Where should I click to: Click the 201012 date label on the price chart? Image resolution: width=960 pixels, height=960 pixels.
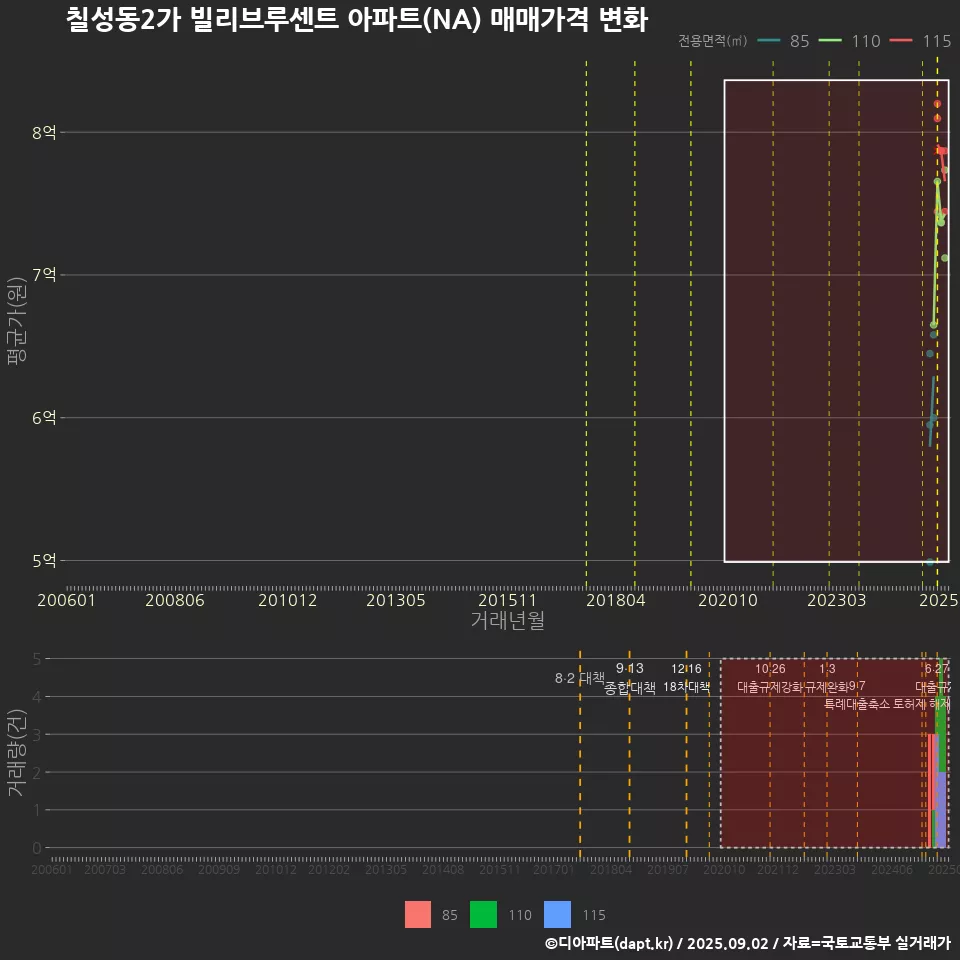pyautogui.click(x=287, y=600)
